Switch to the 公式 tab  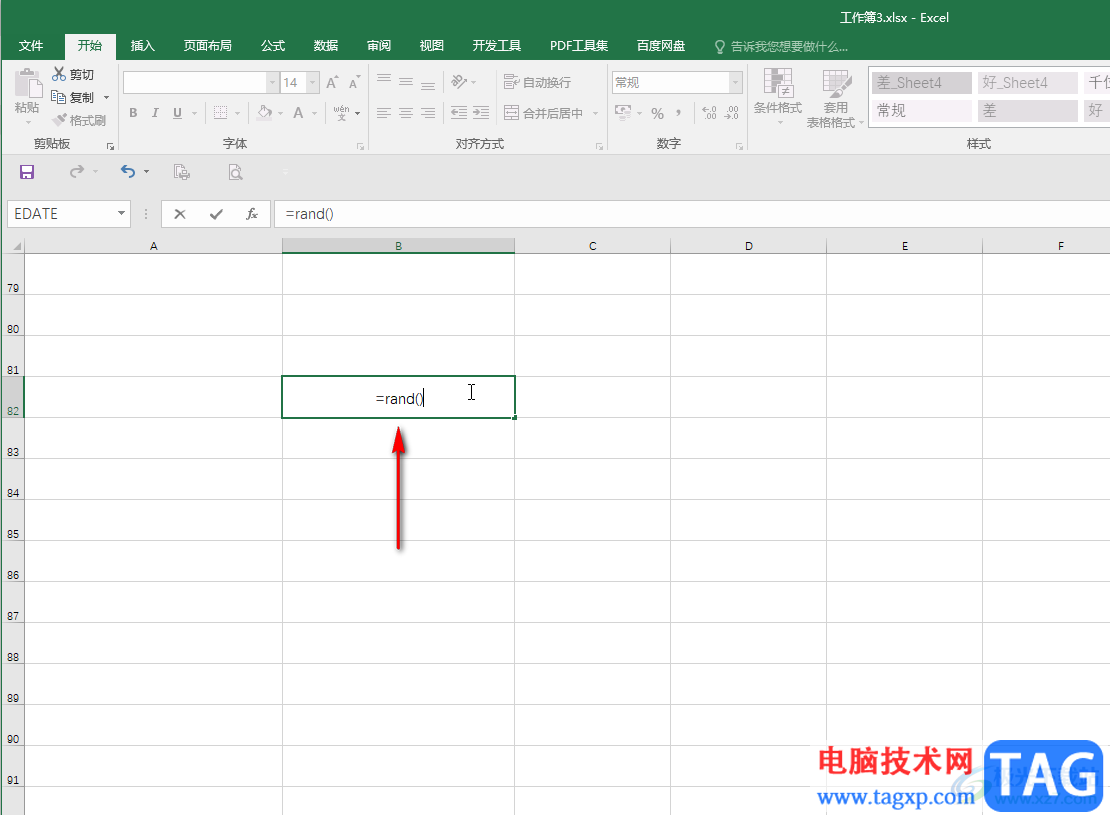(273, 46)
